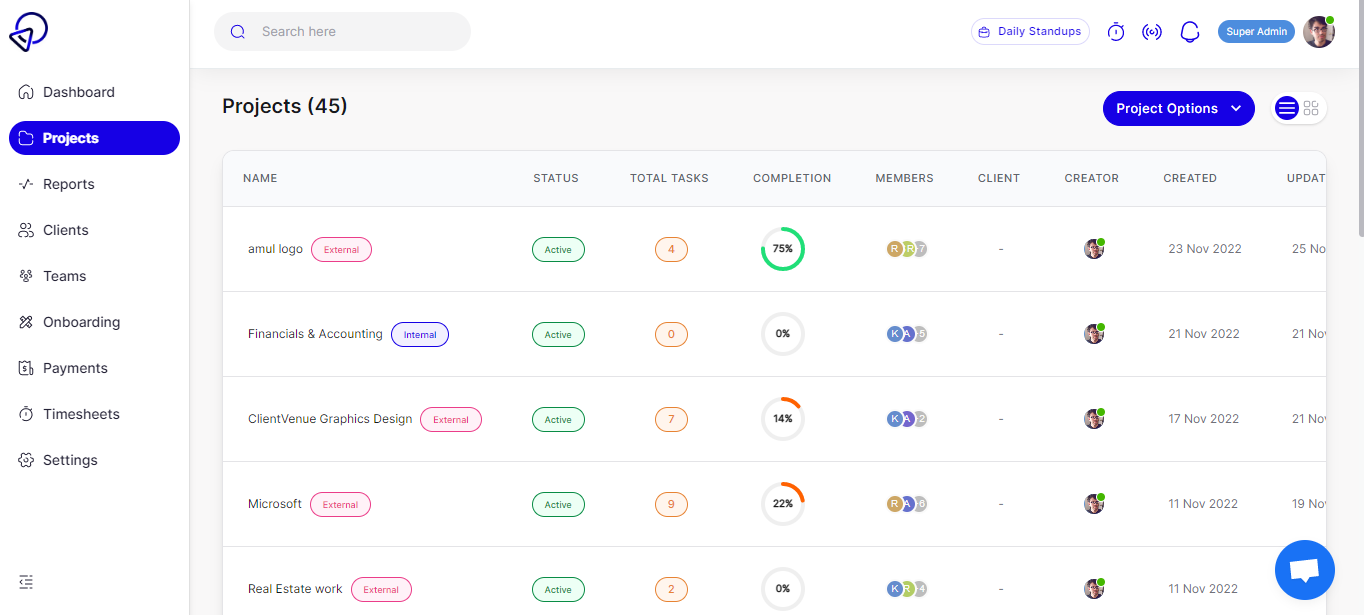Switch to grid view of projects
Viewport: 1364px width, 615px height.
coord(1310,107)
